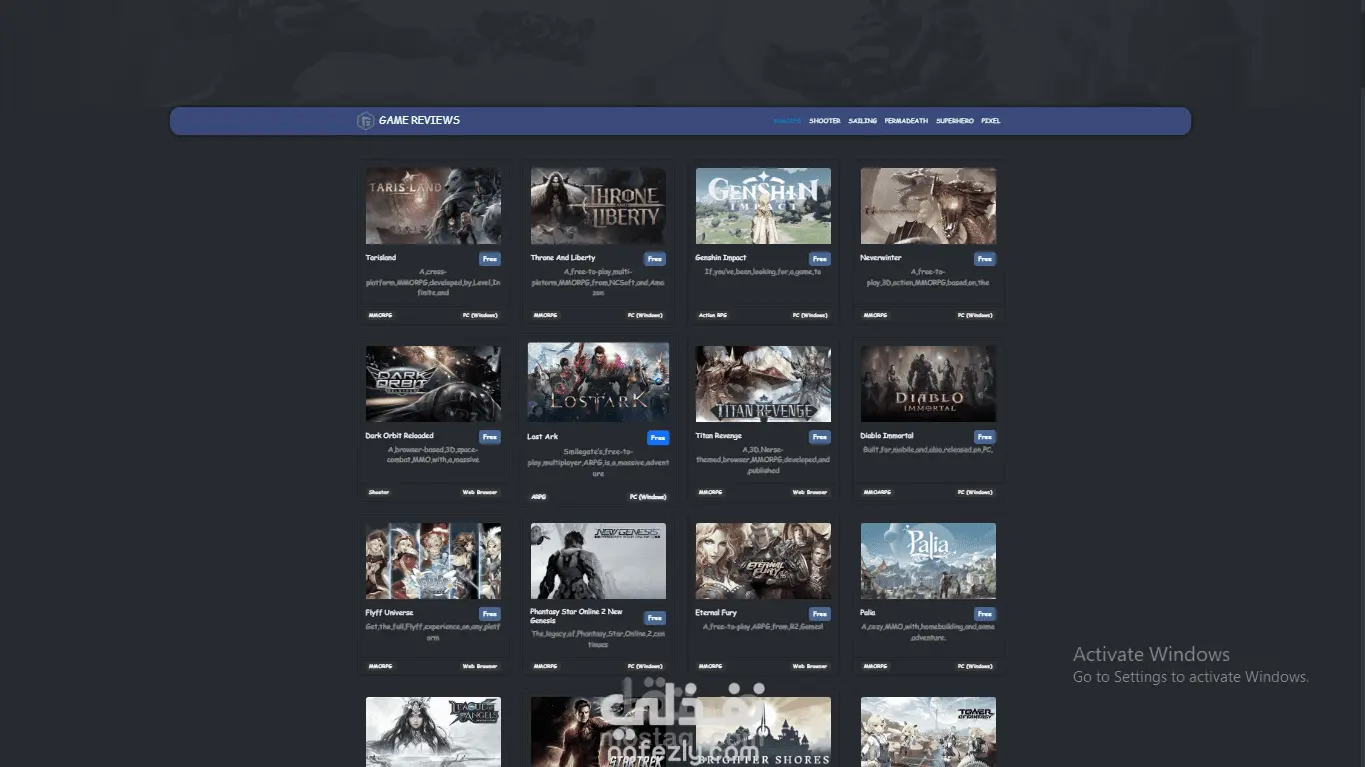Click the Neverwinter title text
1365x767 pixels.
tap(881, 258)
